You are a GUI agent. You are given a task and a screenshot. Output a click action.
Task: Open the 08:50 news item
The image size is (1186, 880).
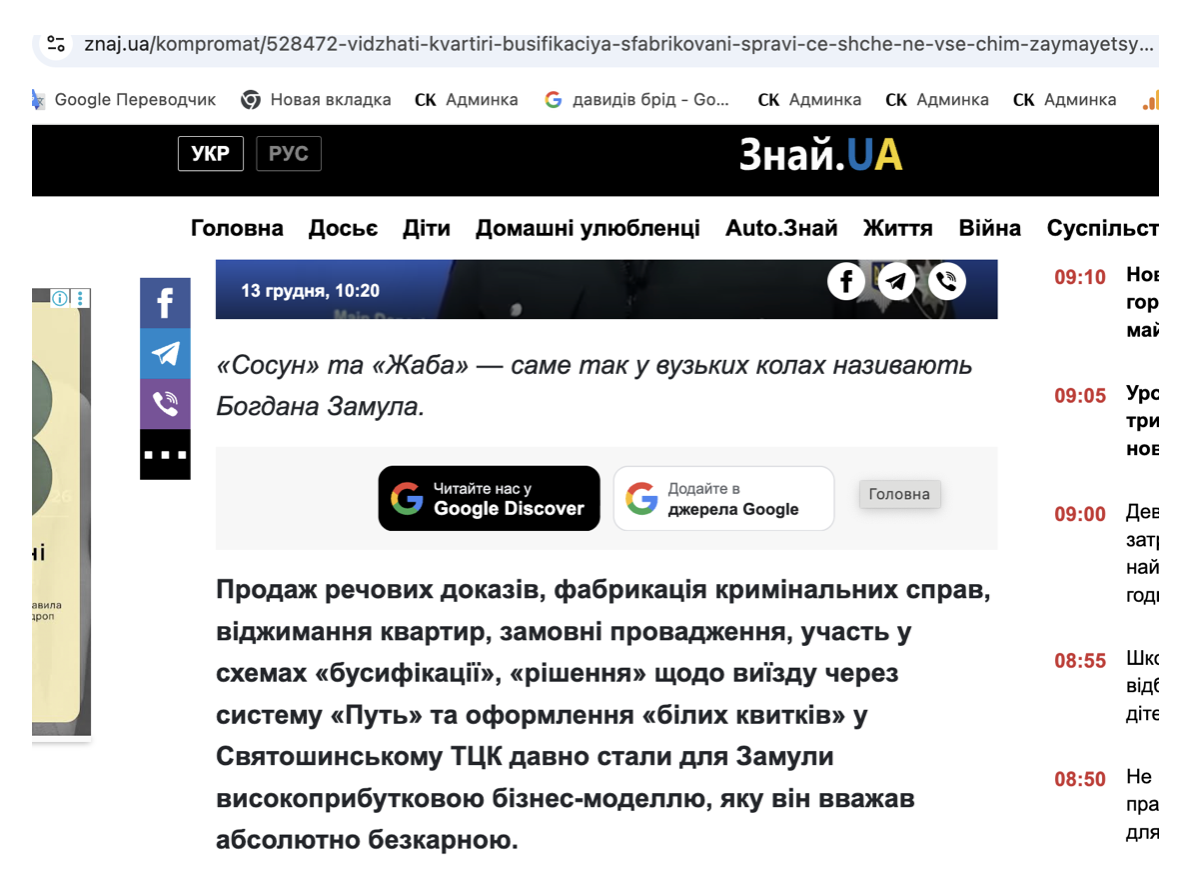[1106, 804]
